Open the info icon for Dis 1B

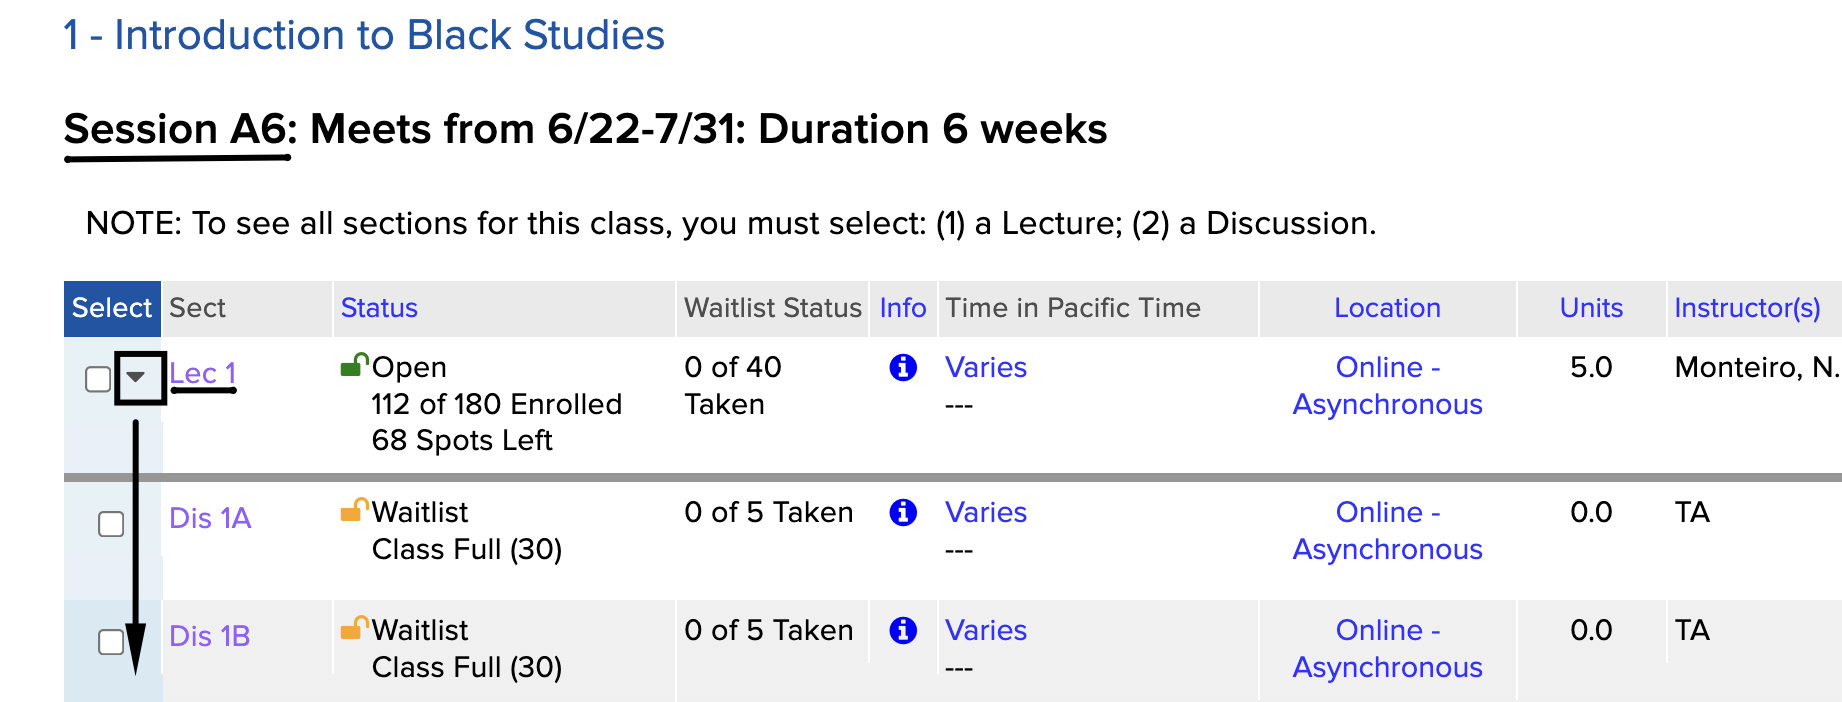[903, 631]
